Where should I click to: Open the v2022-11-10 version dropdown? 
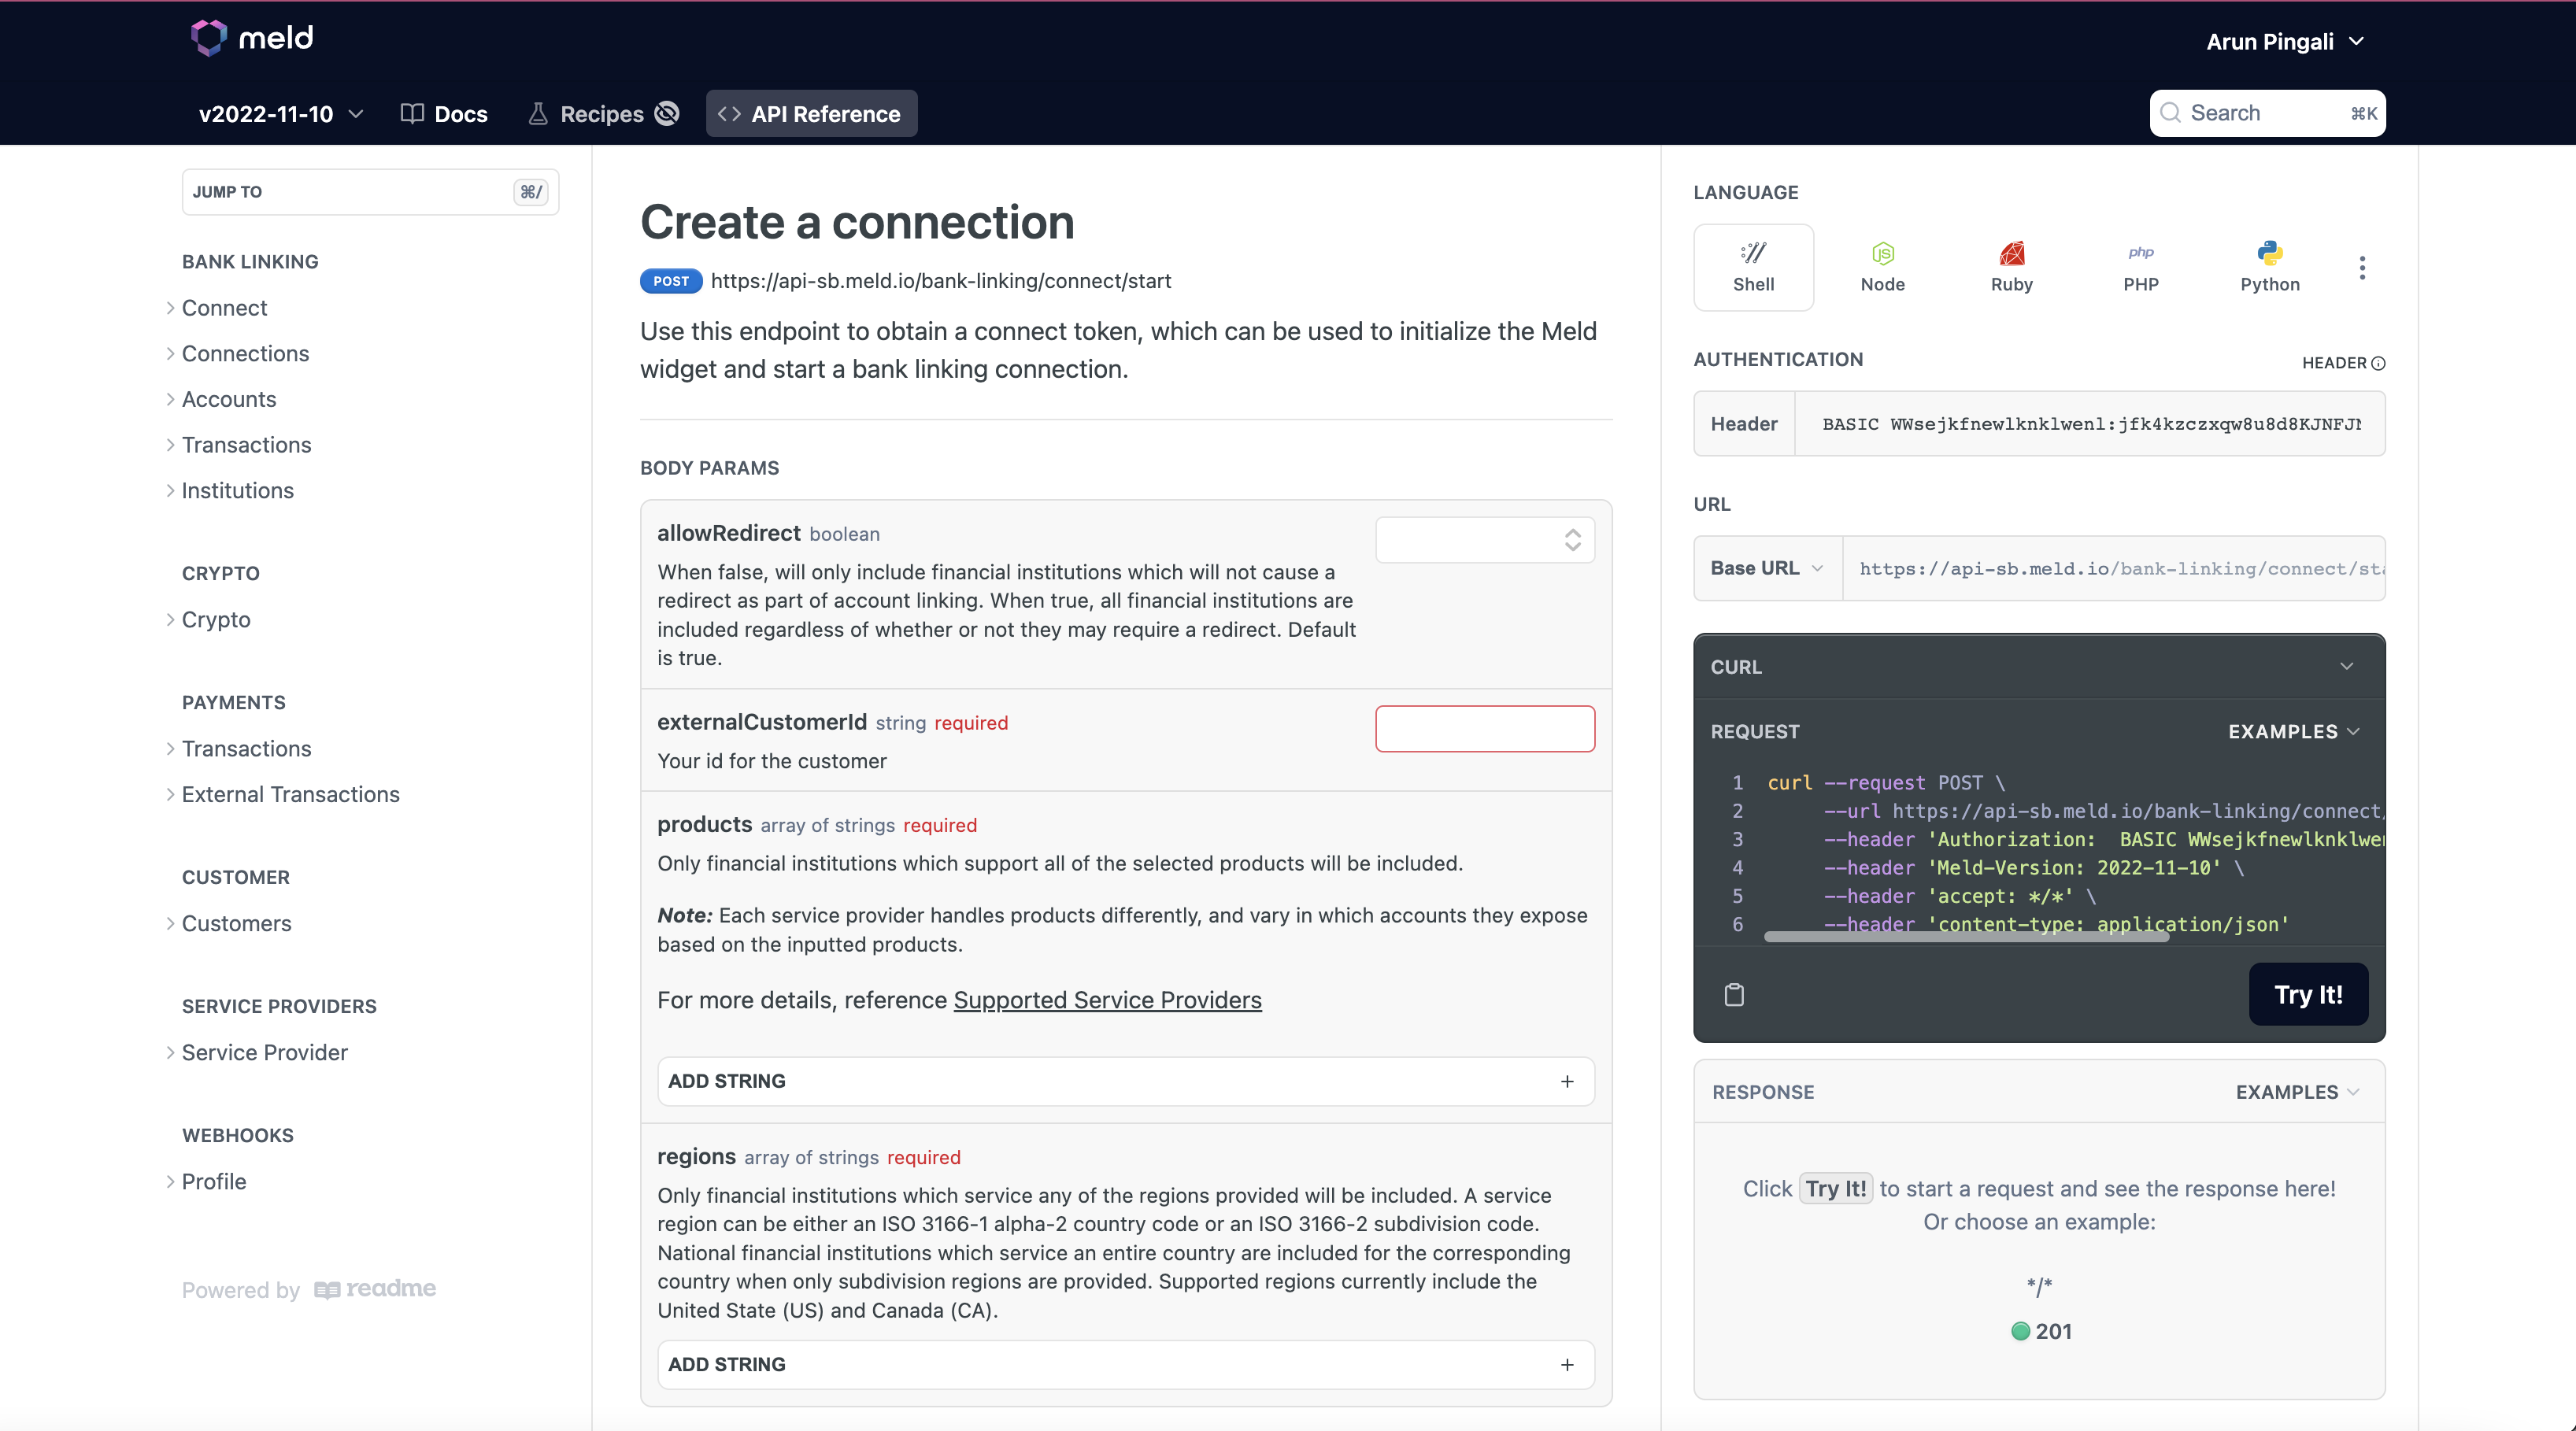click(x=280, y=114)
